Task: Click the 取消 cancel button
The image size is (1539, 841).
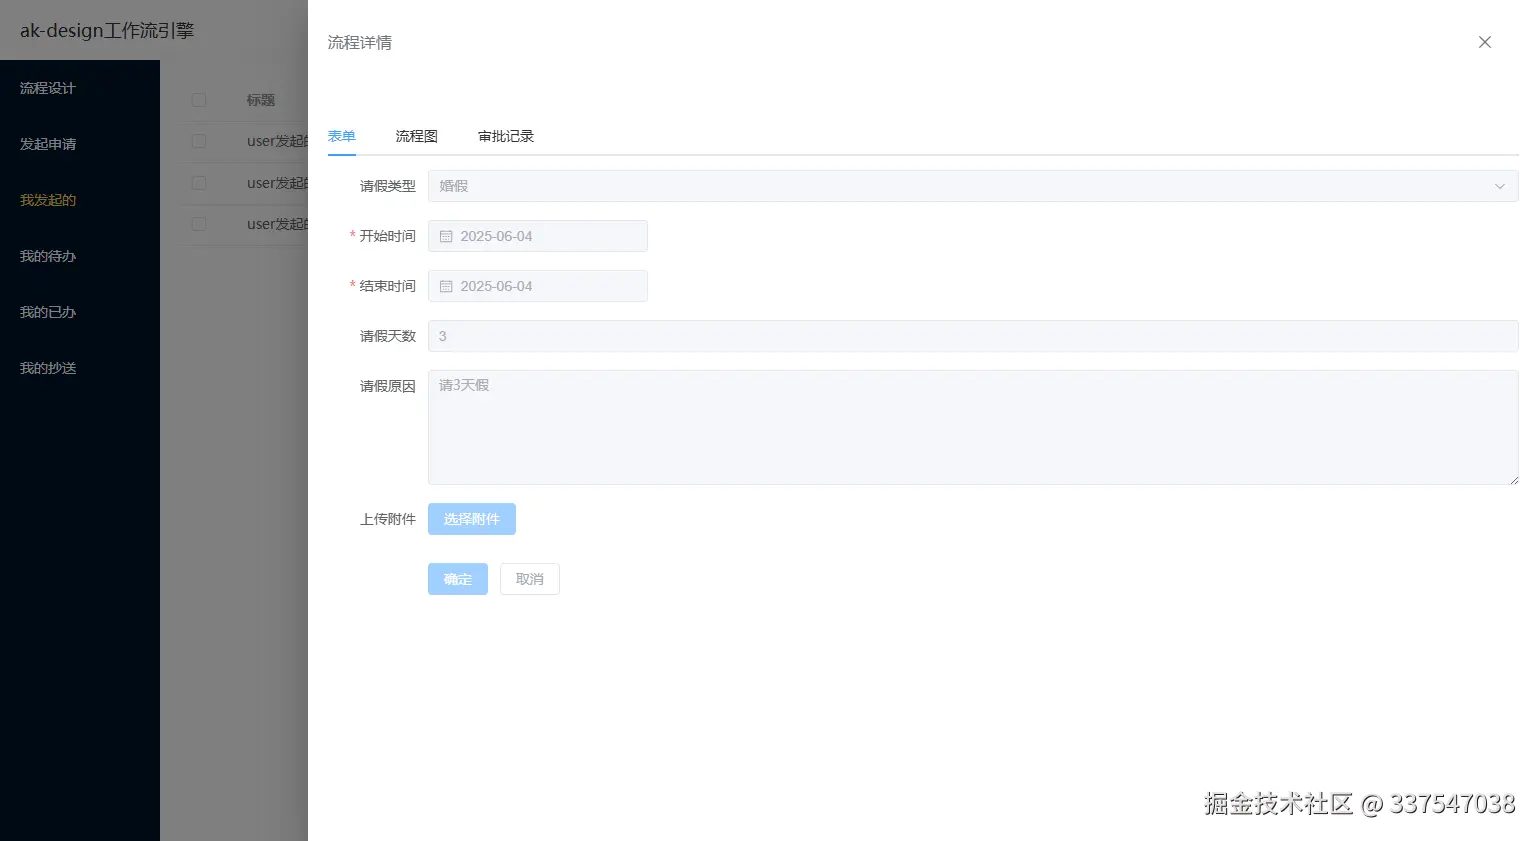Action: [x=529, y=578]
